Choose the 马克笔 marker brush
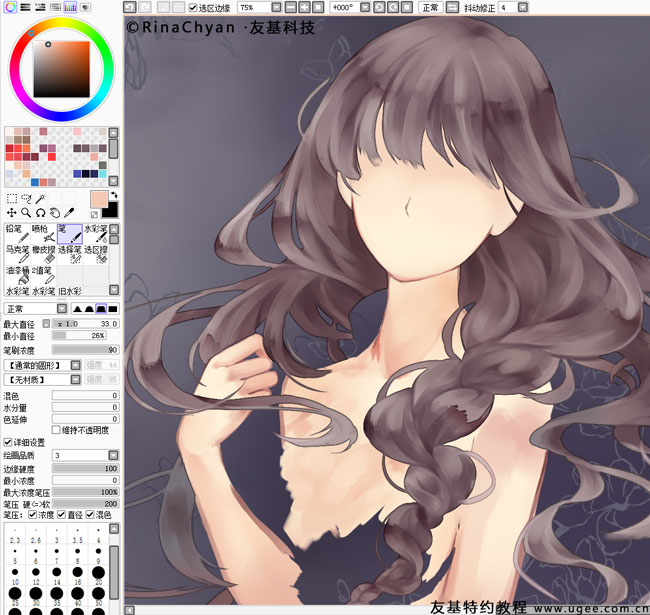The height and width of the screenshot is (615, 650). point(17,254)
